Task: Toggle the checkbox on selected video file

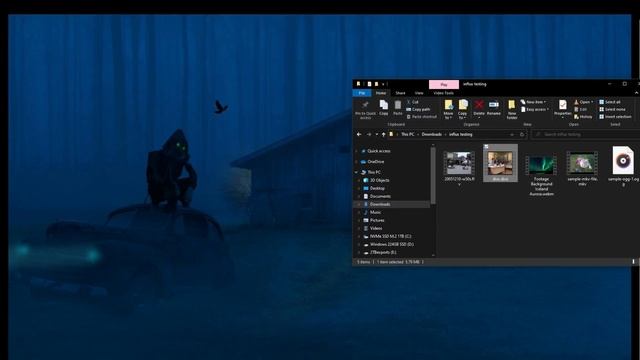Action: (486, 146)
